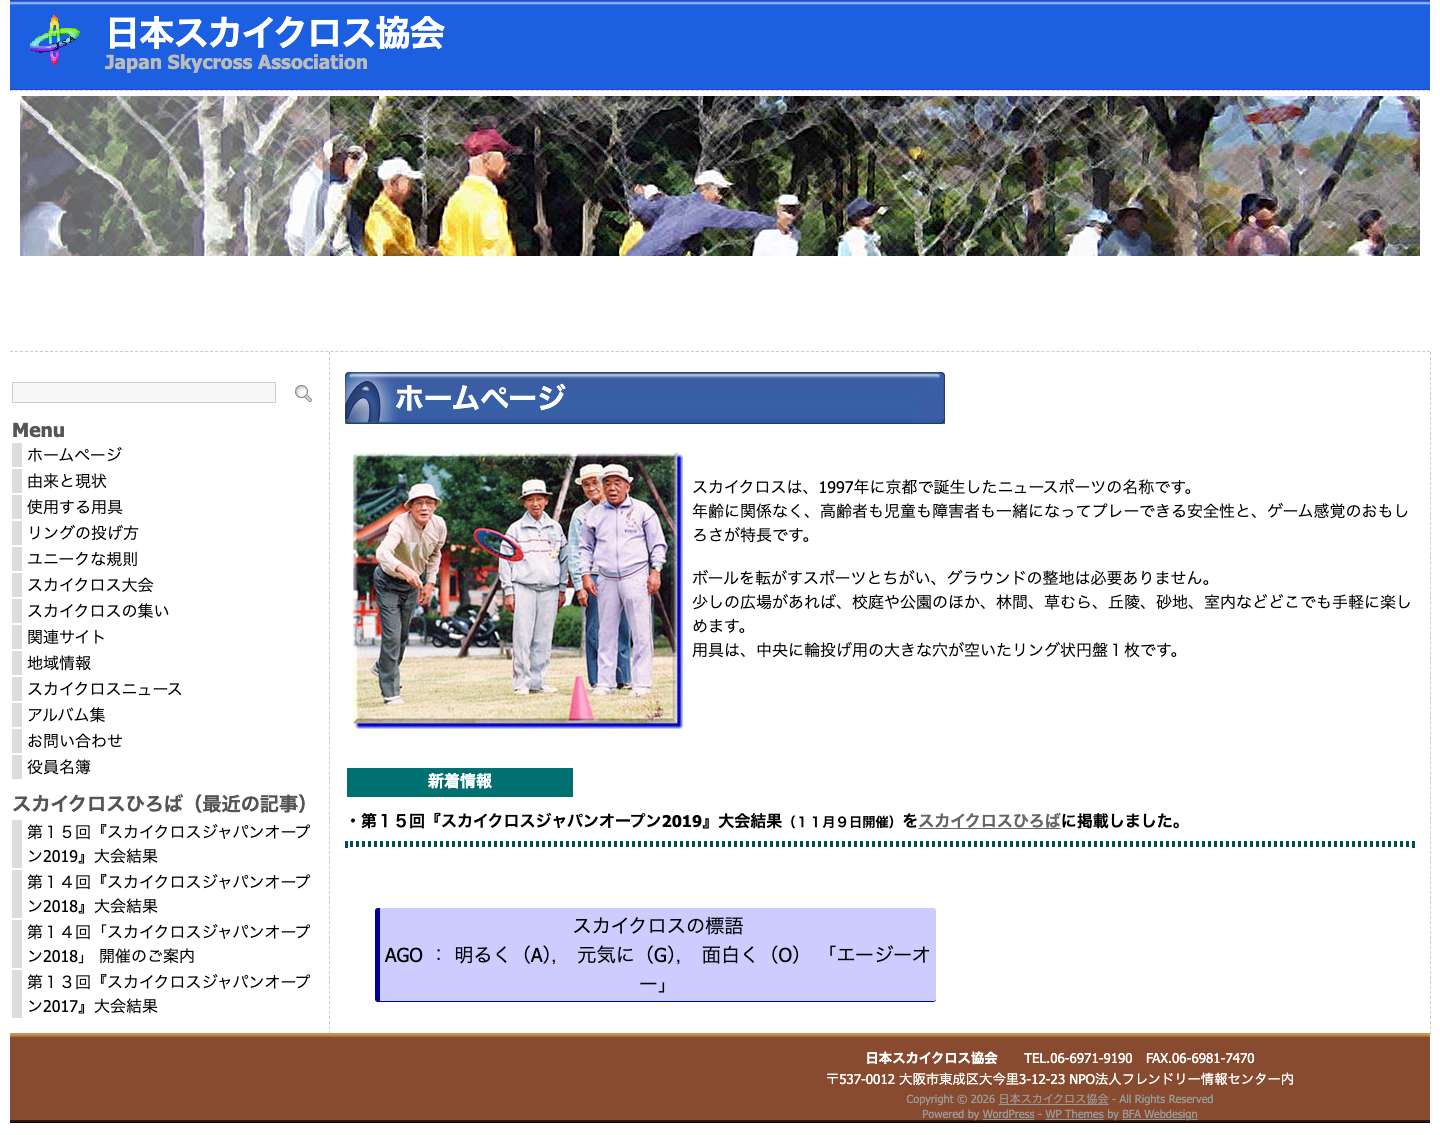Select リングの投げ方 from the menu
The height and width of the screenshot is (1135, 1440).
[x=82, y=532]
